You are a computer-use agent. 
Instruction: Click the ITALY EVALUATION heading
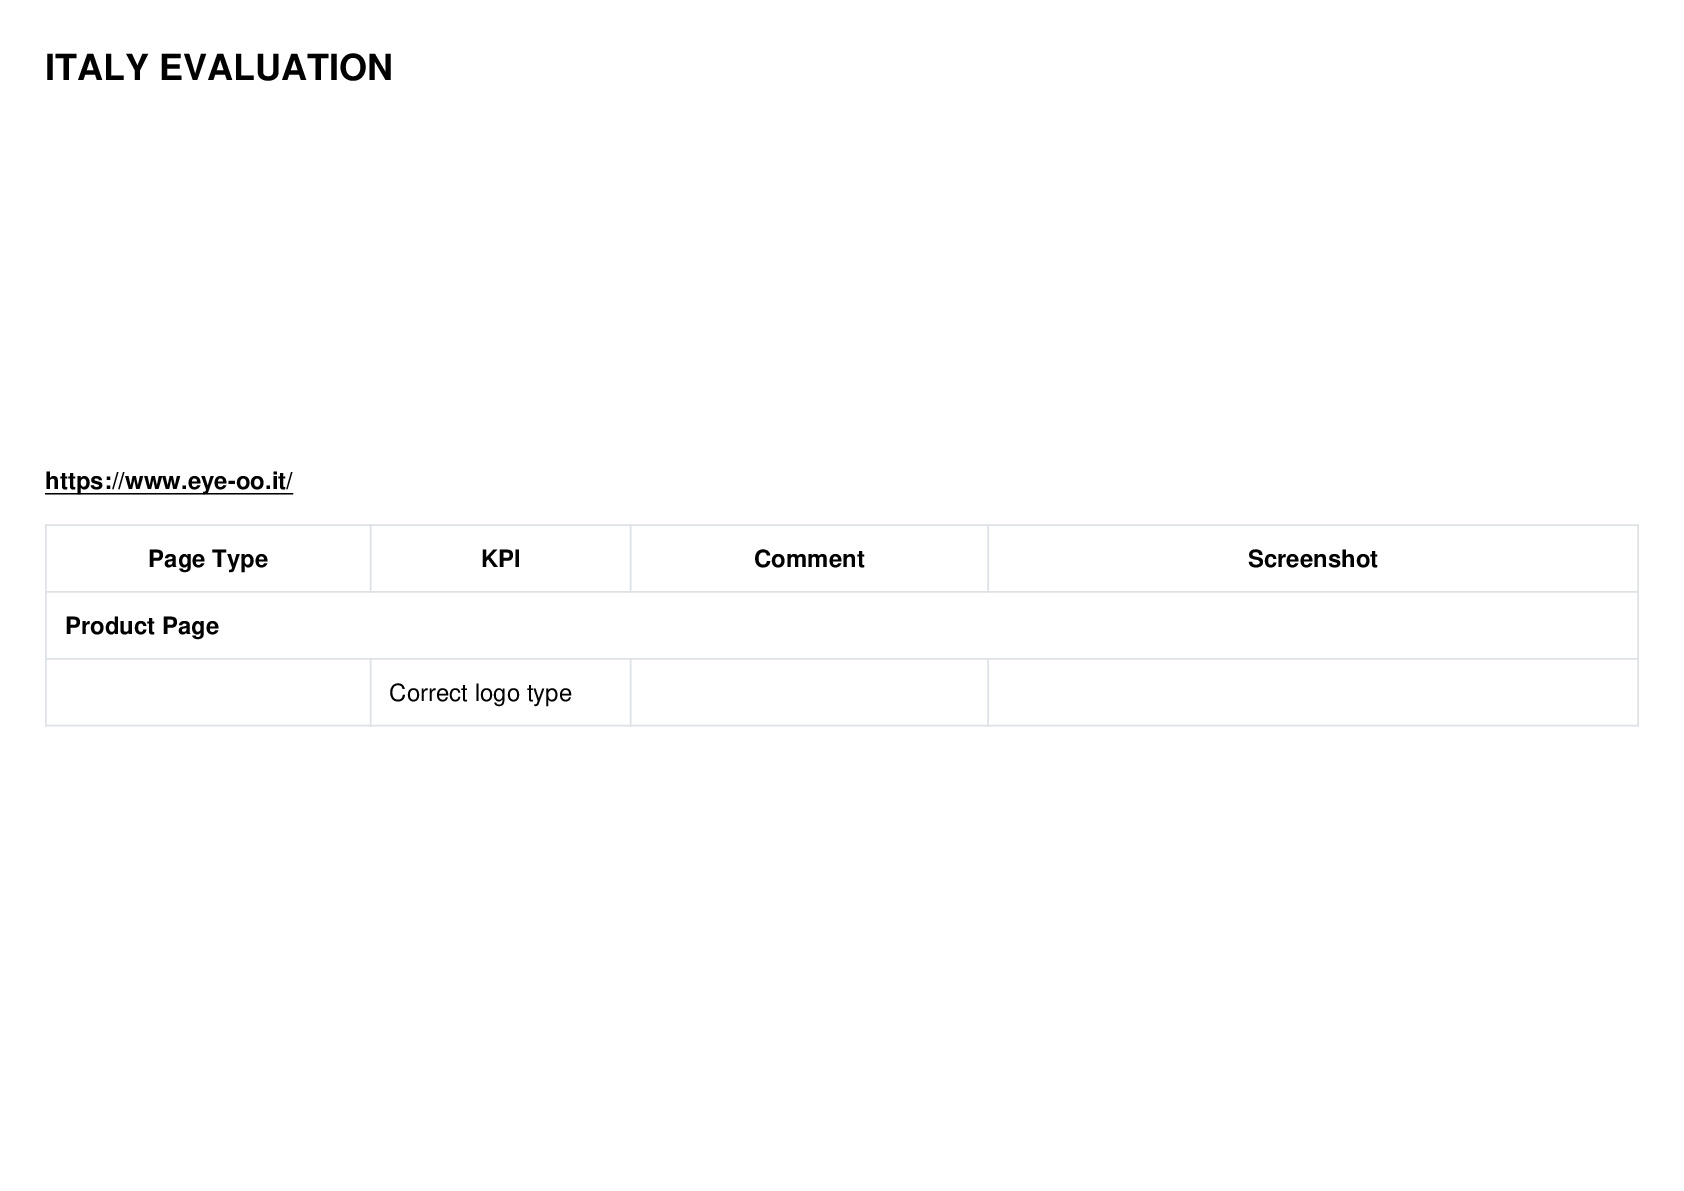coord(219,68)
